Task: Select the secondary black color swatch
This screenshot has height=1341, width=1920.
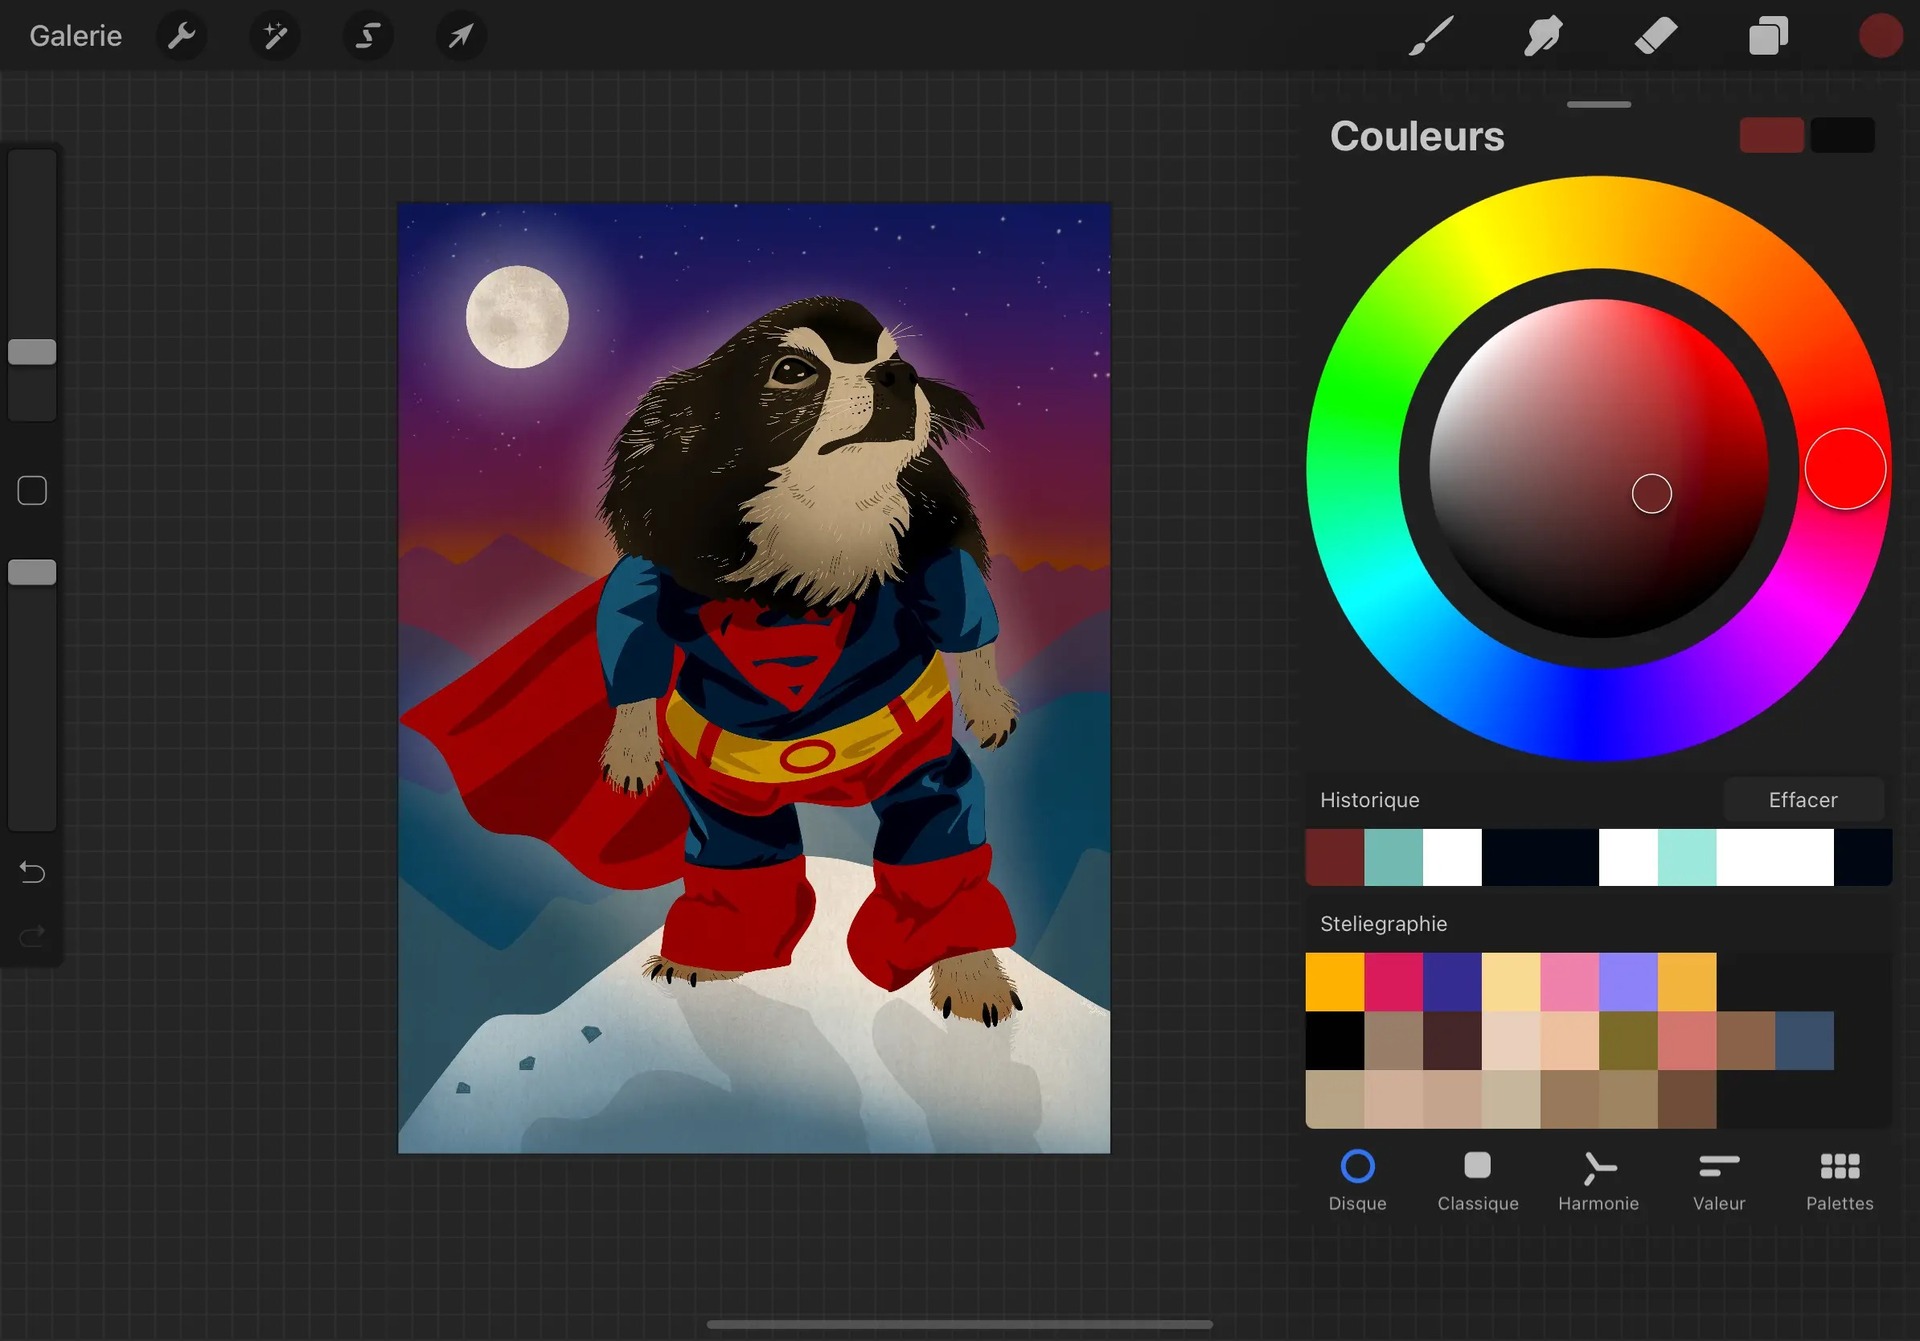Action: pos(1842,135)
